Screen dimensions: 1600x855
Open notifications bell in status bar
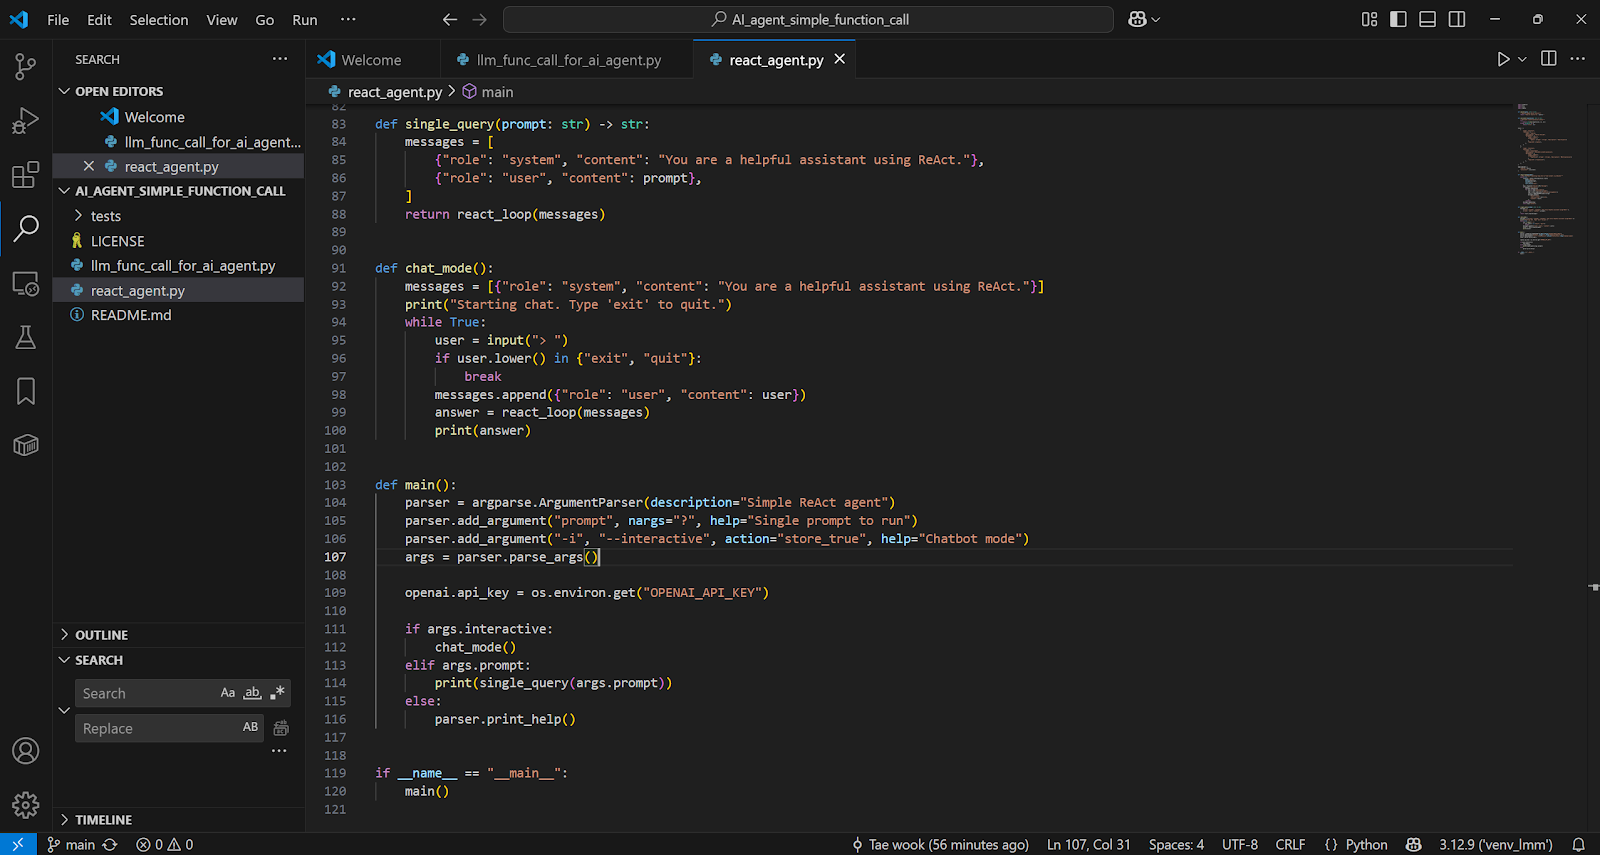(1578, 844)
